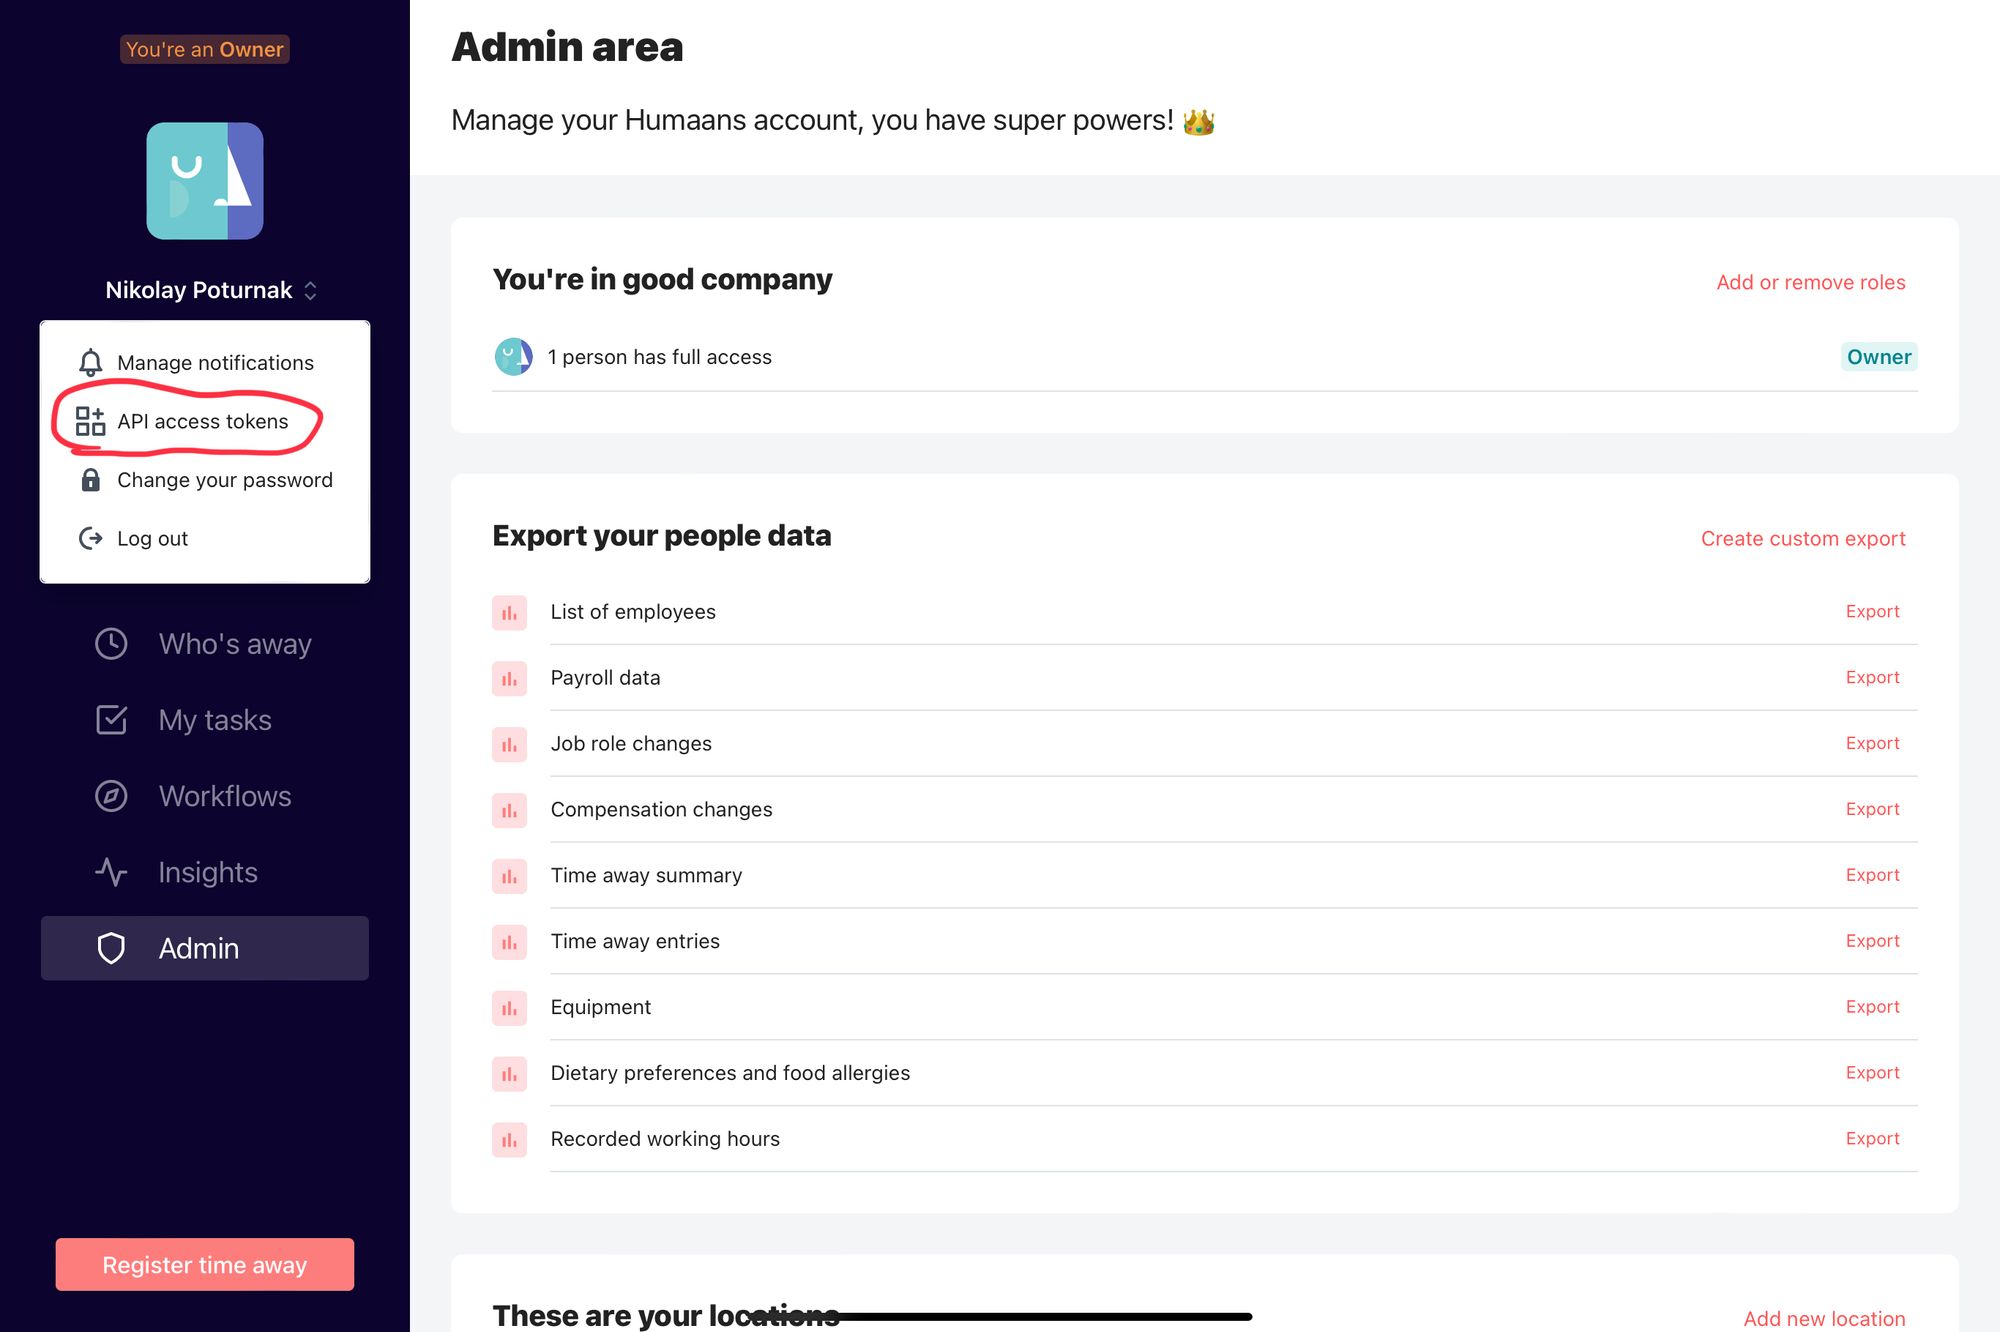Export the Recorded working hours data
The image size is (2000, 1332).
(x=1872, y=1138)
